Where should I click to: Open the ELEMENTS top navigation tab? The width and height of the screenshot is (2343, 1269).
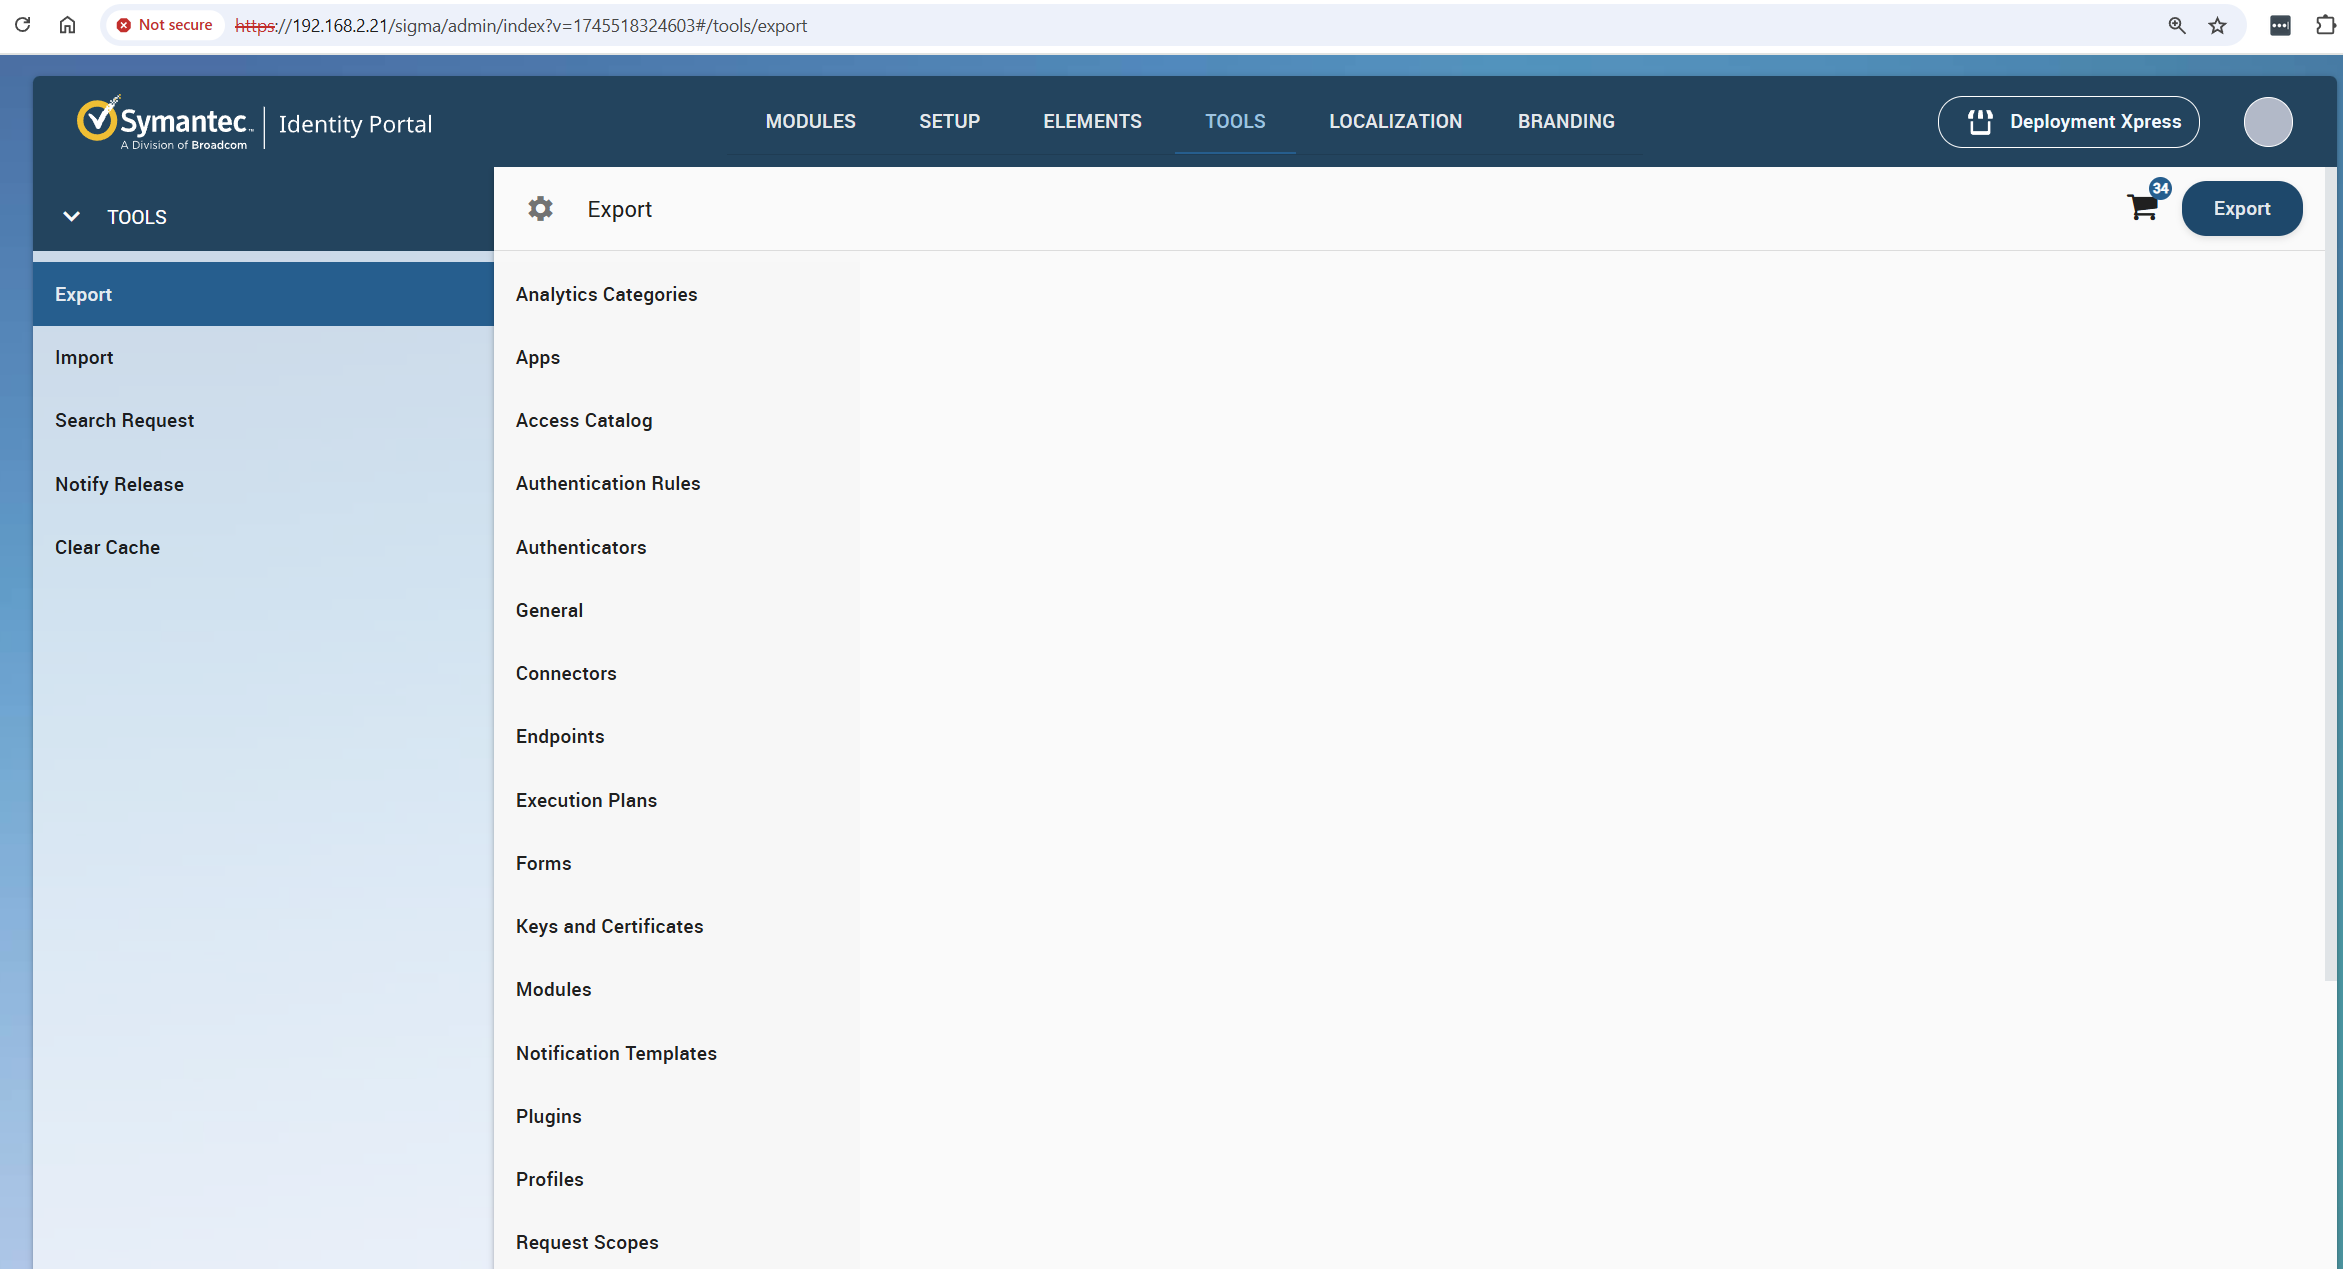[1092, 121]
